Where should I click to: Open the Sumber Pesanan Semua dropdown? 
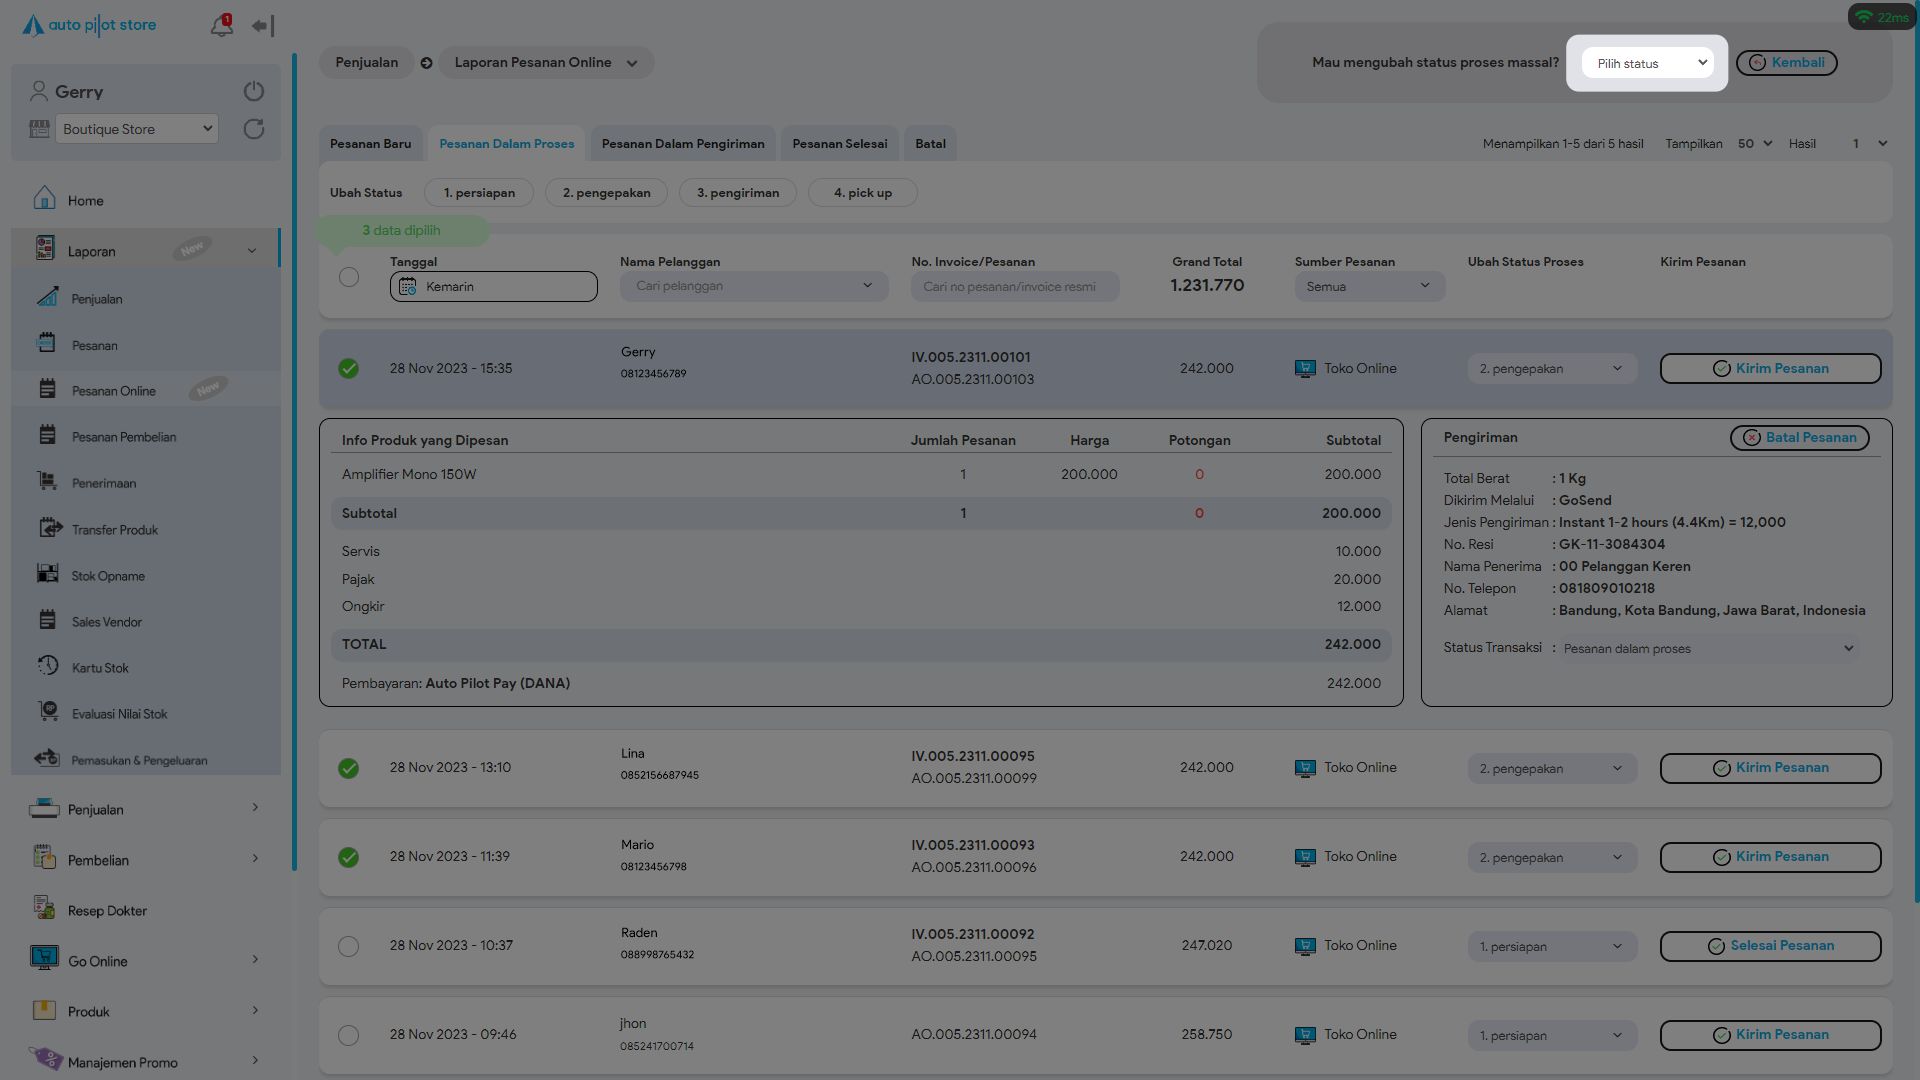(1369, 287)
